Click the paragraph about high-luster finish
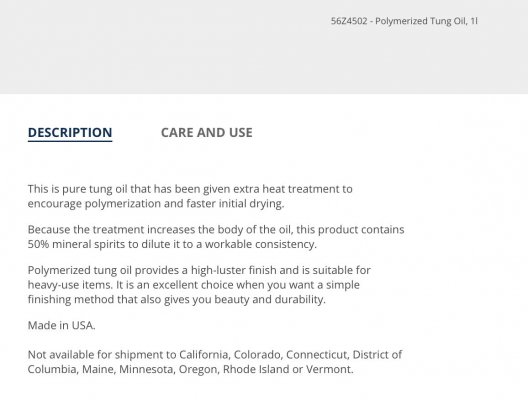The image size is (528, 400). pyautogui.click(x=199, y=285)
